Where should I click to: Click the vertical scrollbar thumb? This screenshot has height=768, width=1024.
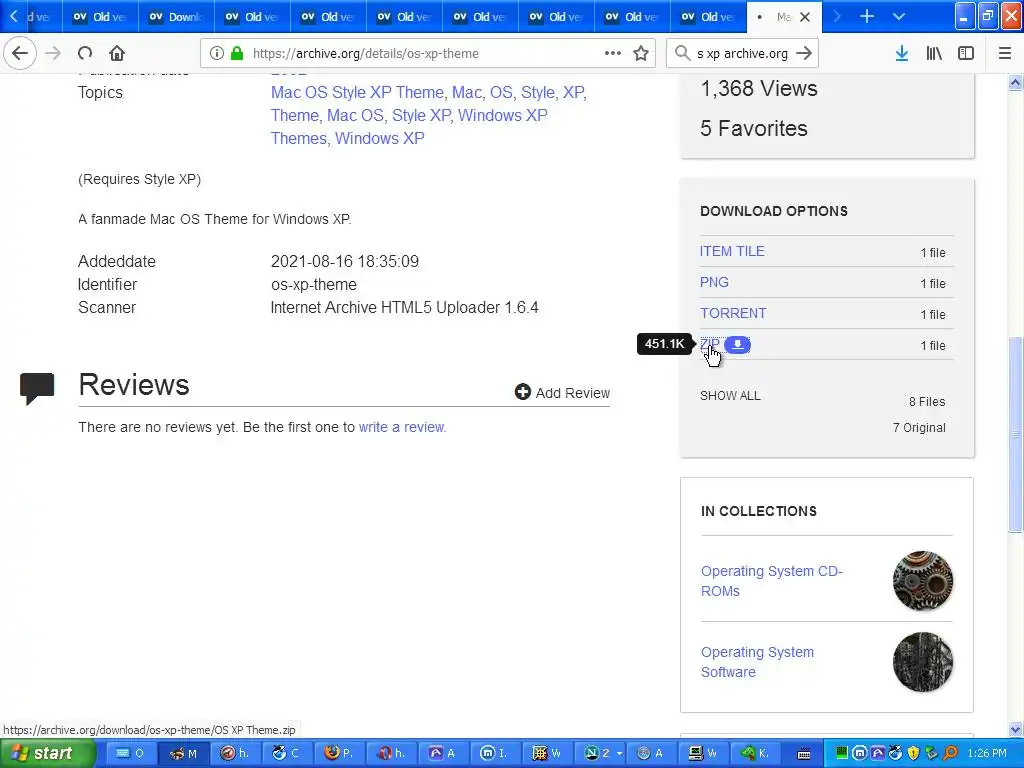1015,434
